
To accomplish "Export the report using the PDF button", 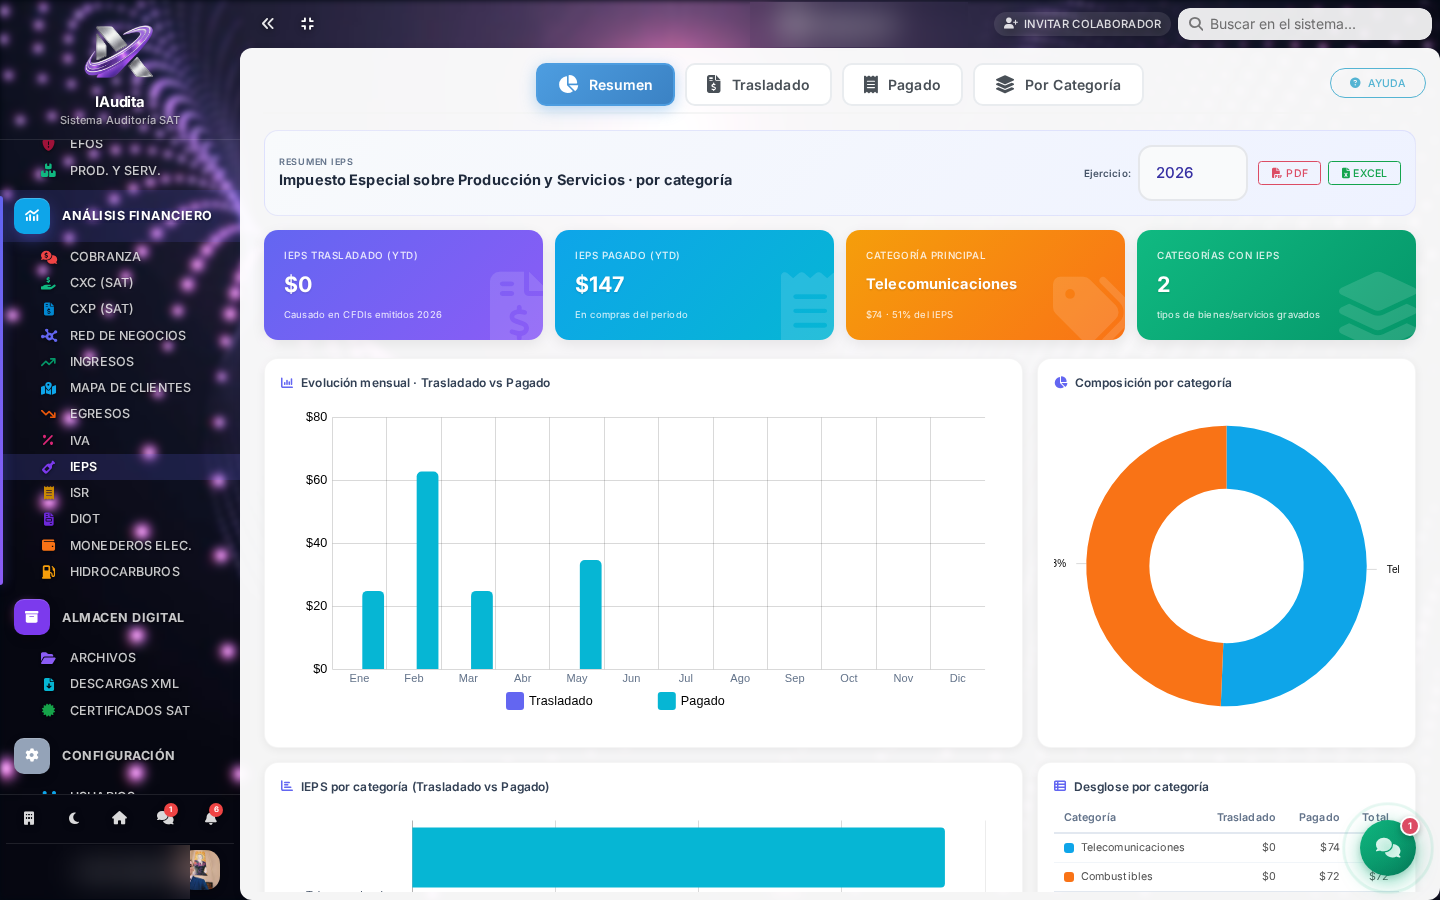I will 1289,173.
